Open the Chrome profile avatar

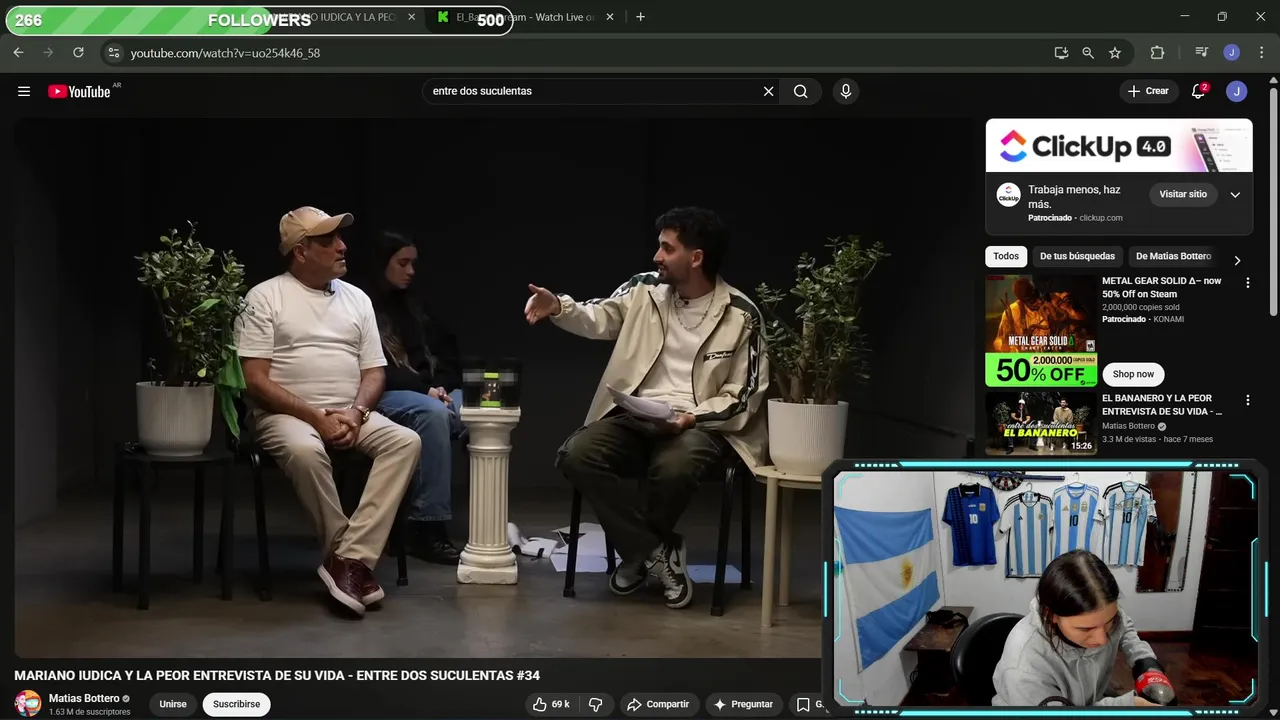(1232, 53)
